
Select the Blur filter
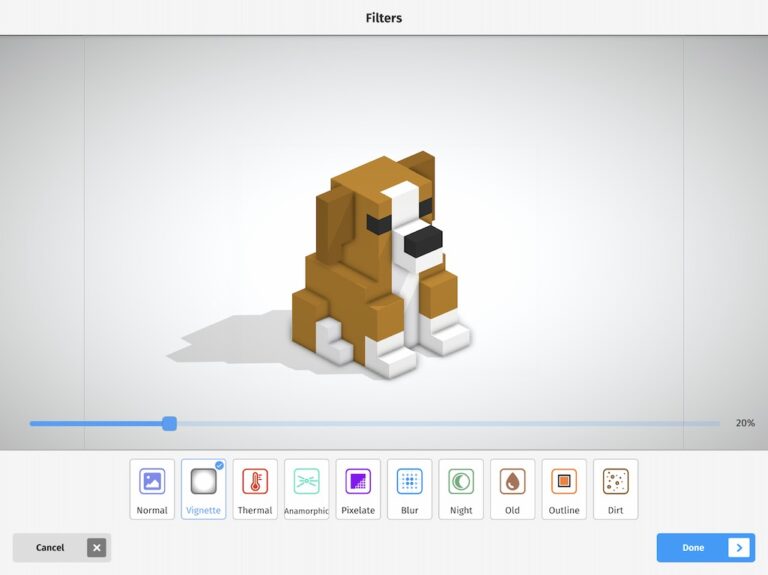(409, 489)
